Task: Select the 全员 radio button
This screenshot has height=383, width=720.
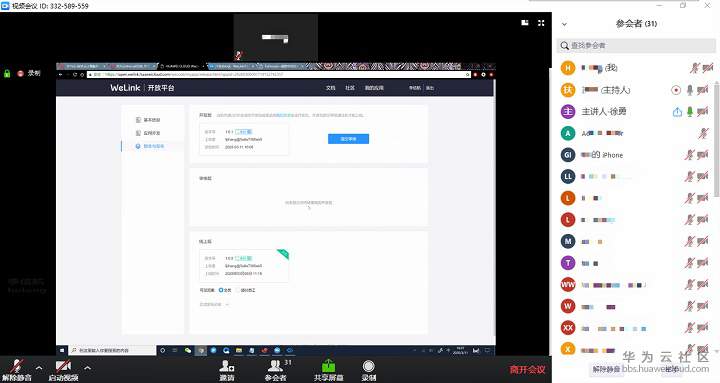Action: point(221,290)
